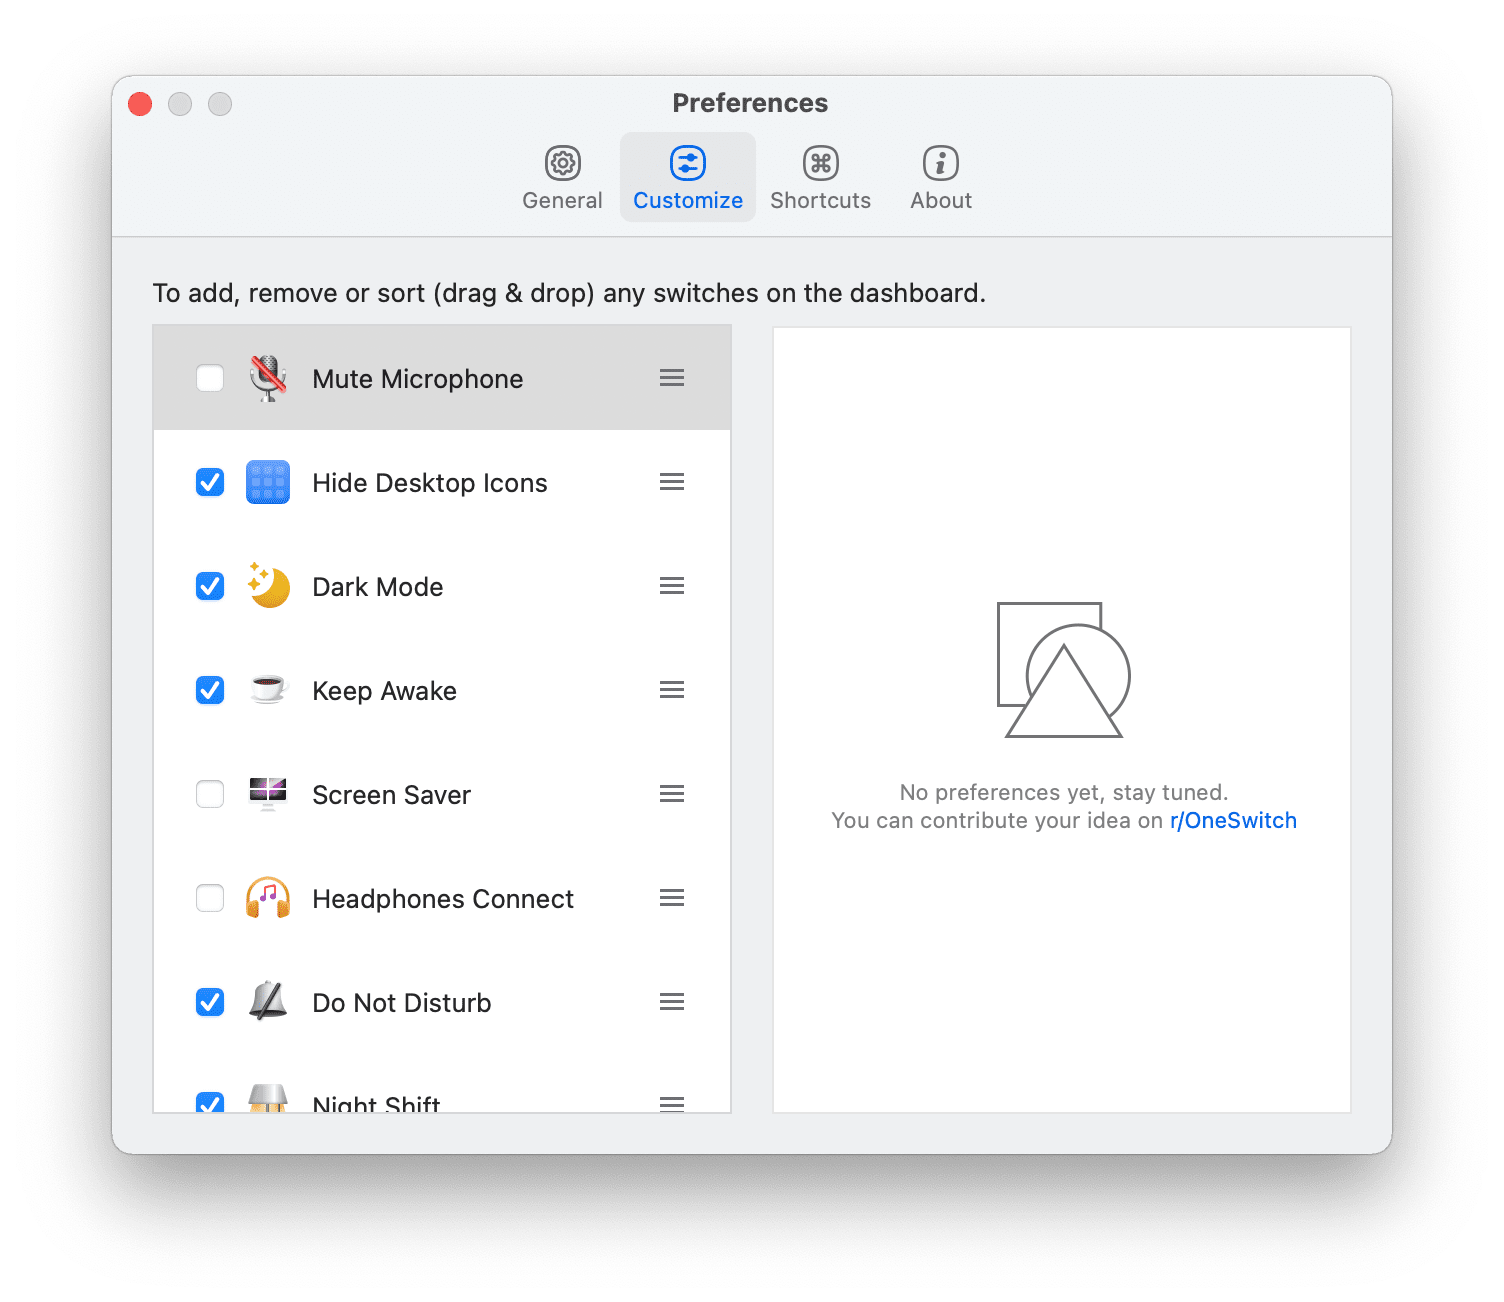Disable the Keep Awake checkbox
This screenshot has width=1504, height=1302.
coord(210,690)
